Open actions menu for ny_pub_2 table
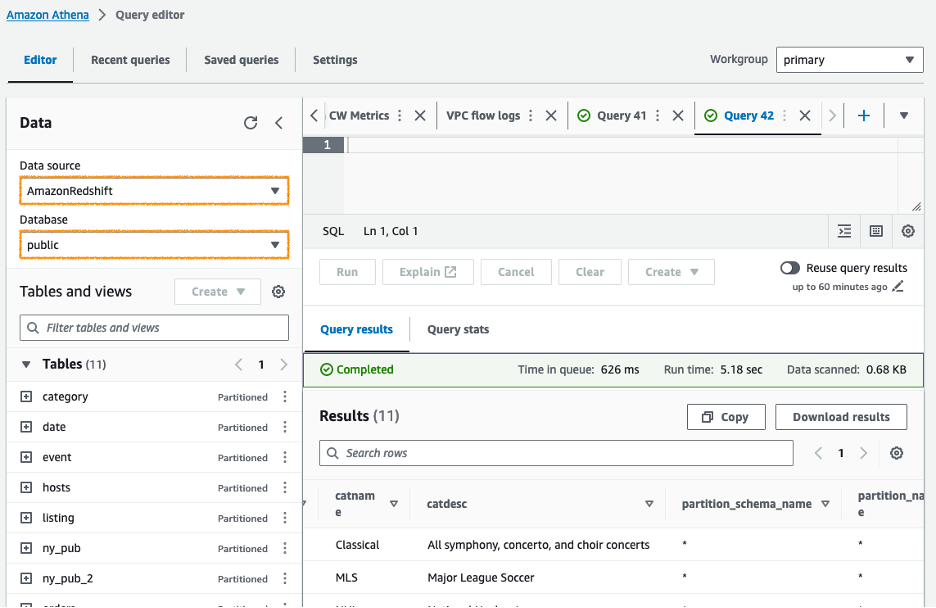936x608 pixels. tap(285, 579)
